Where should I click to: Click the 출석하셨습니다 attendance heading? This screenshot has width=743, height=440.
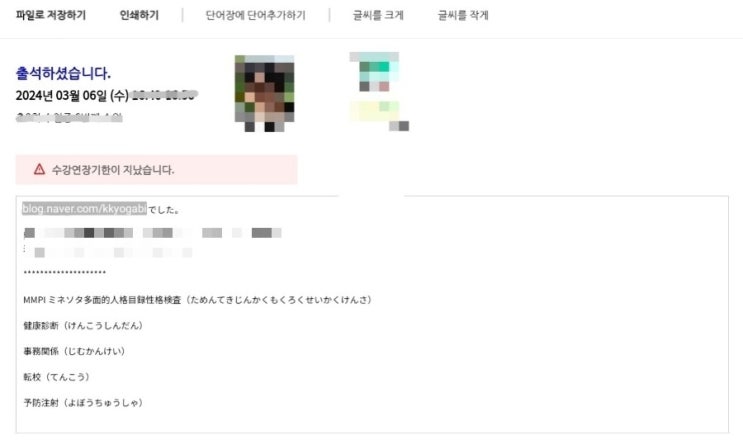(63, 73)
